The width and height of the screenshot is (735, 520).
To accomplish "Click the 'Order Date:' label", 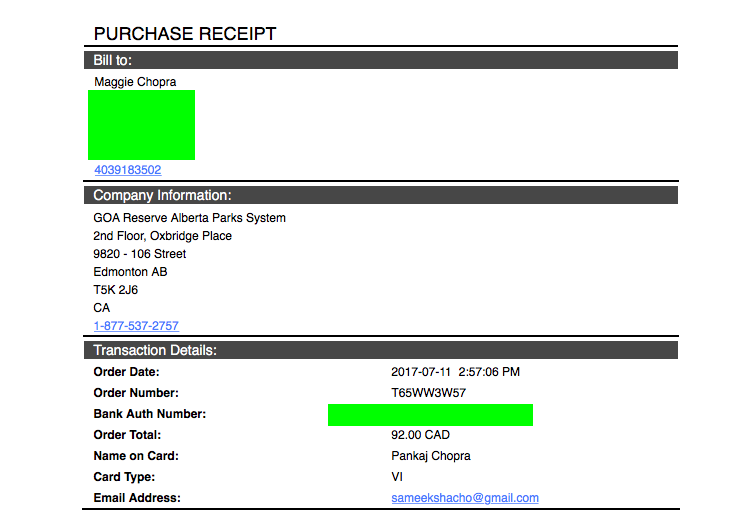I will 127,372.
